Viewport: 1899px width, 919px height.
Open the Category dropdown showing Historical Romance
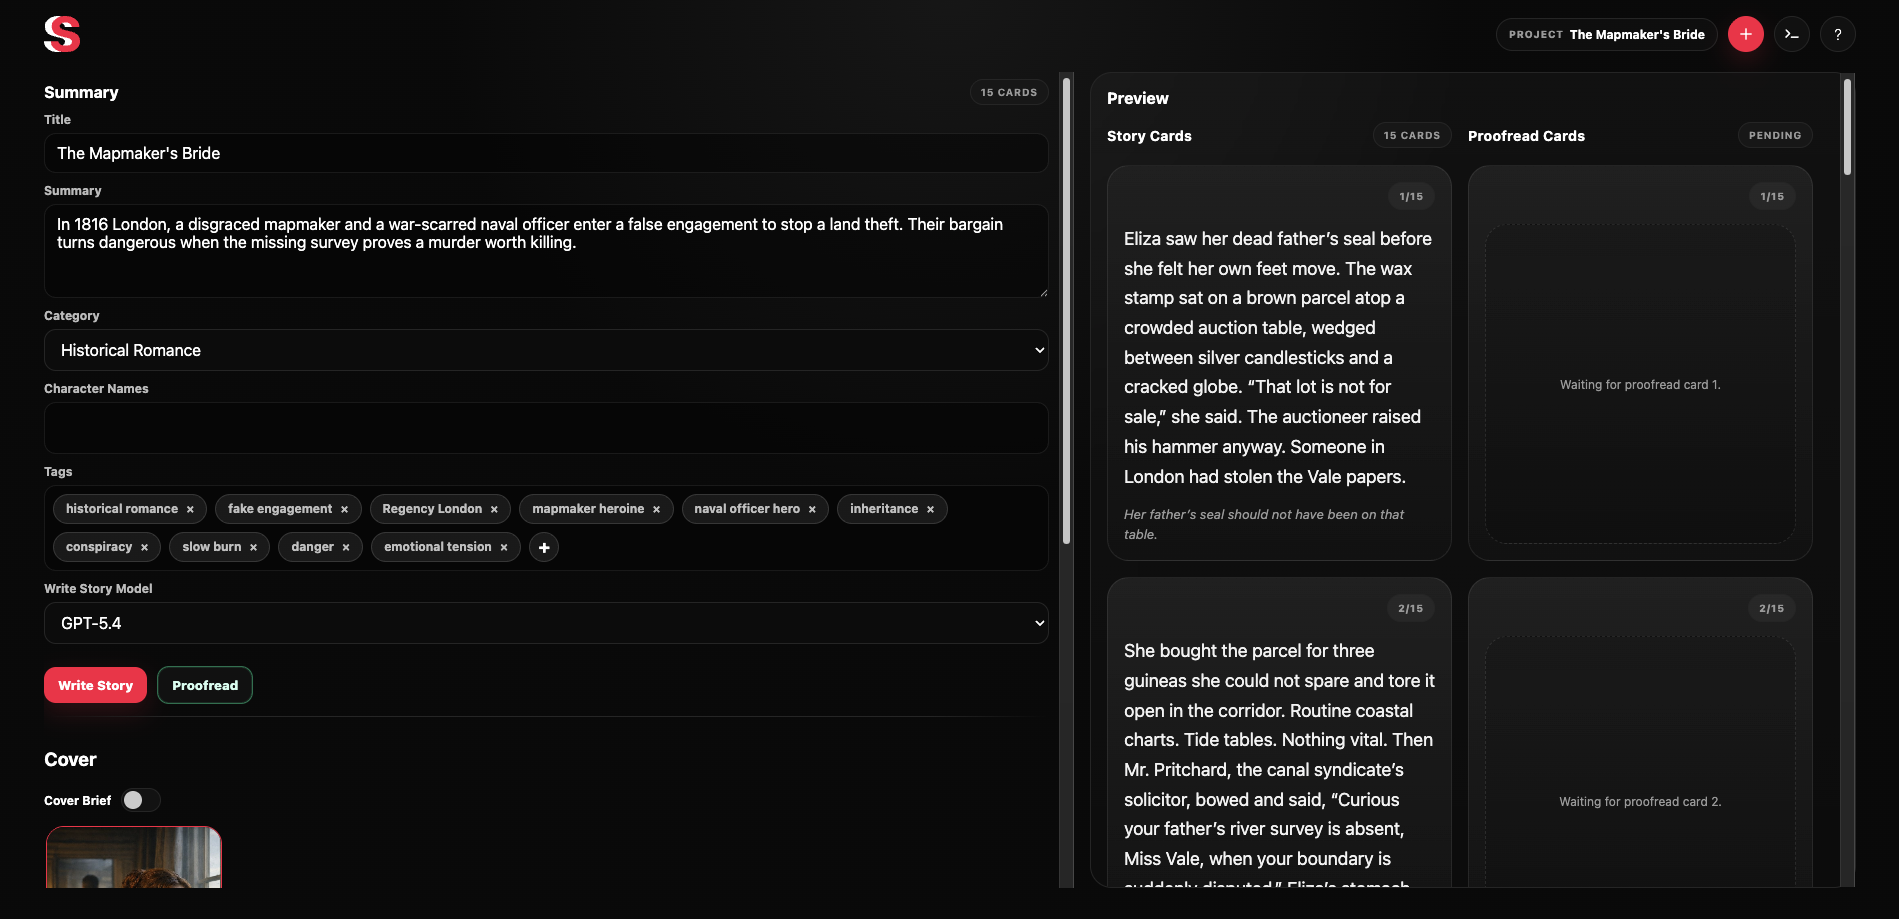[x=546, y=350]
